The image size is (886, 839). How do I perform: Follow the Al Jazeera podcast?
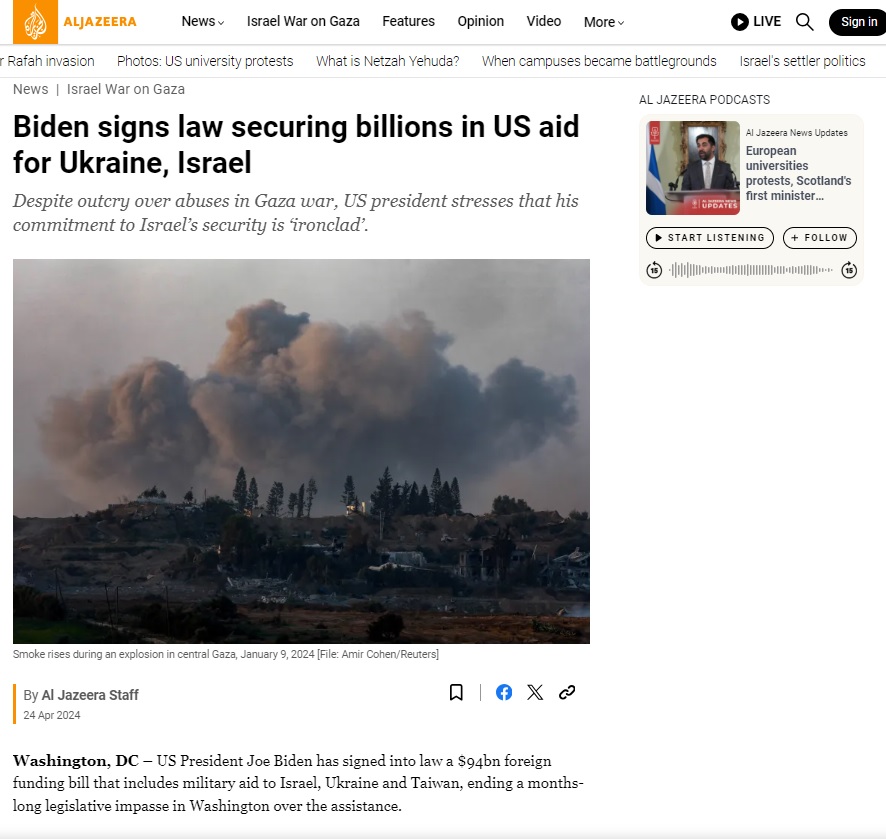819,238
